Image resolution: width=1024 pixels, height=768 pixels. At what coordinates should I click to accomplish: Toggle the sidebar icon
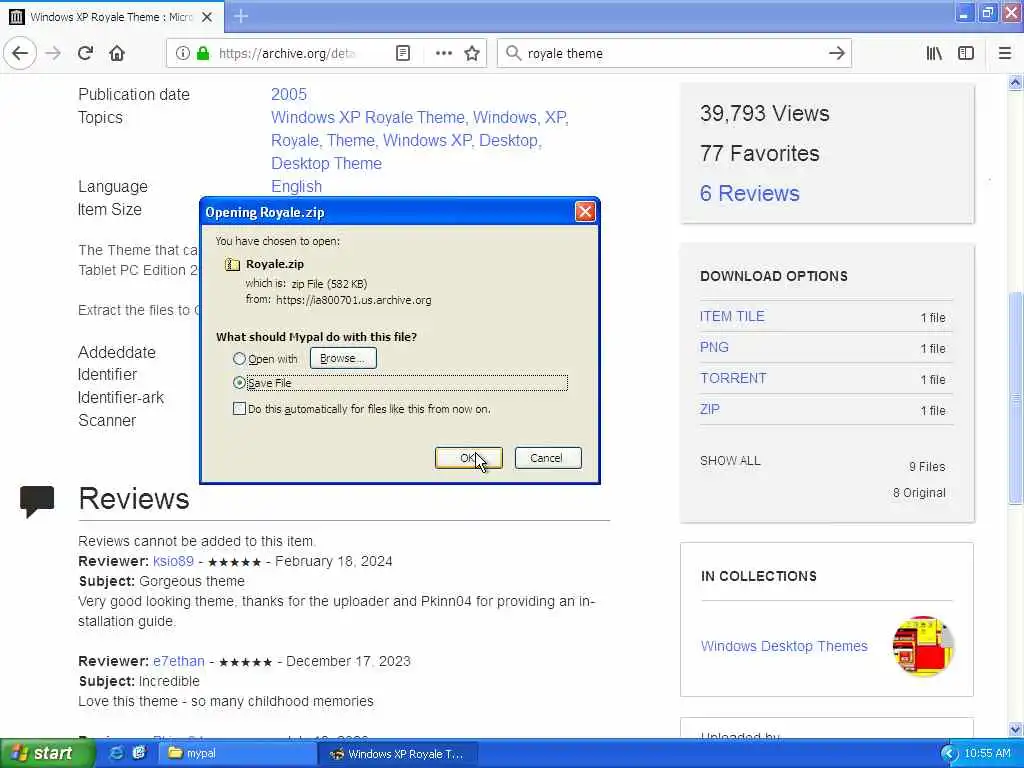tap(966, 54)
